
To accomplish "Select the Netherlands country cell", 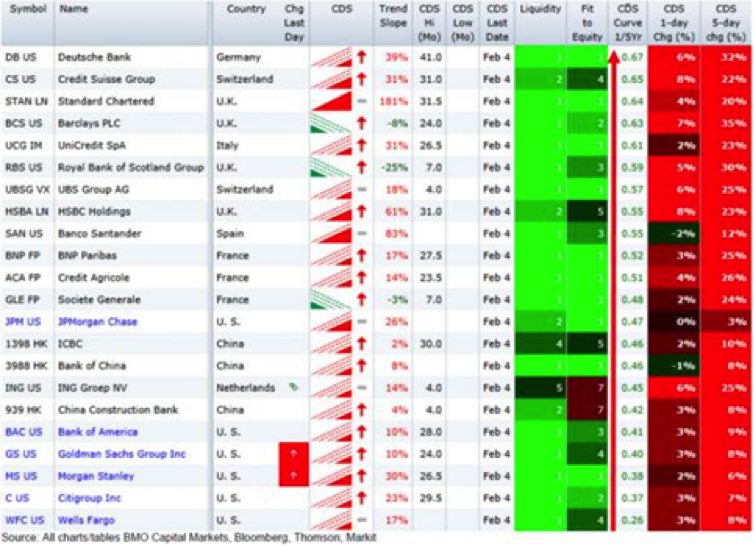I will click(x=245, y=388).
